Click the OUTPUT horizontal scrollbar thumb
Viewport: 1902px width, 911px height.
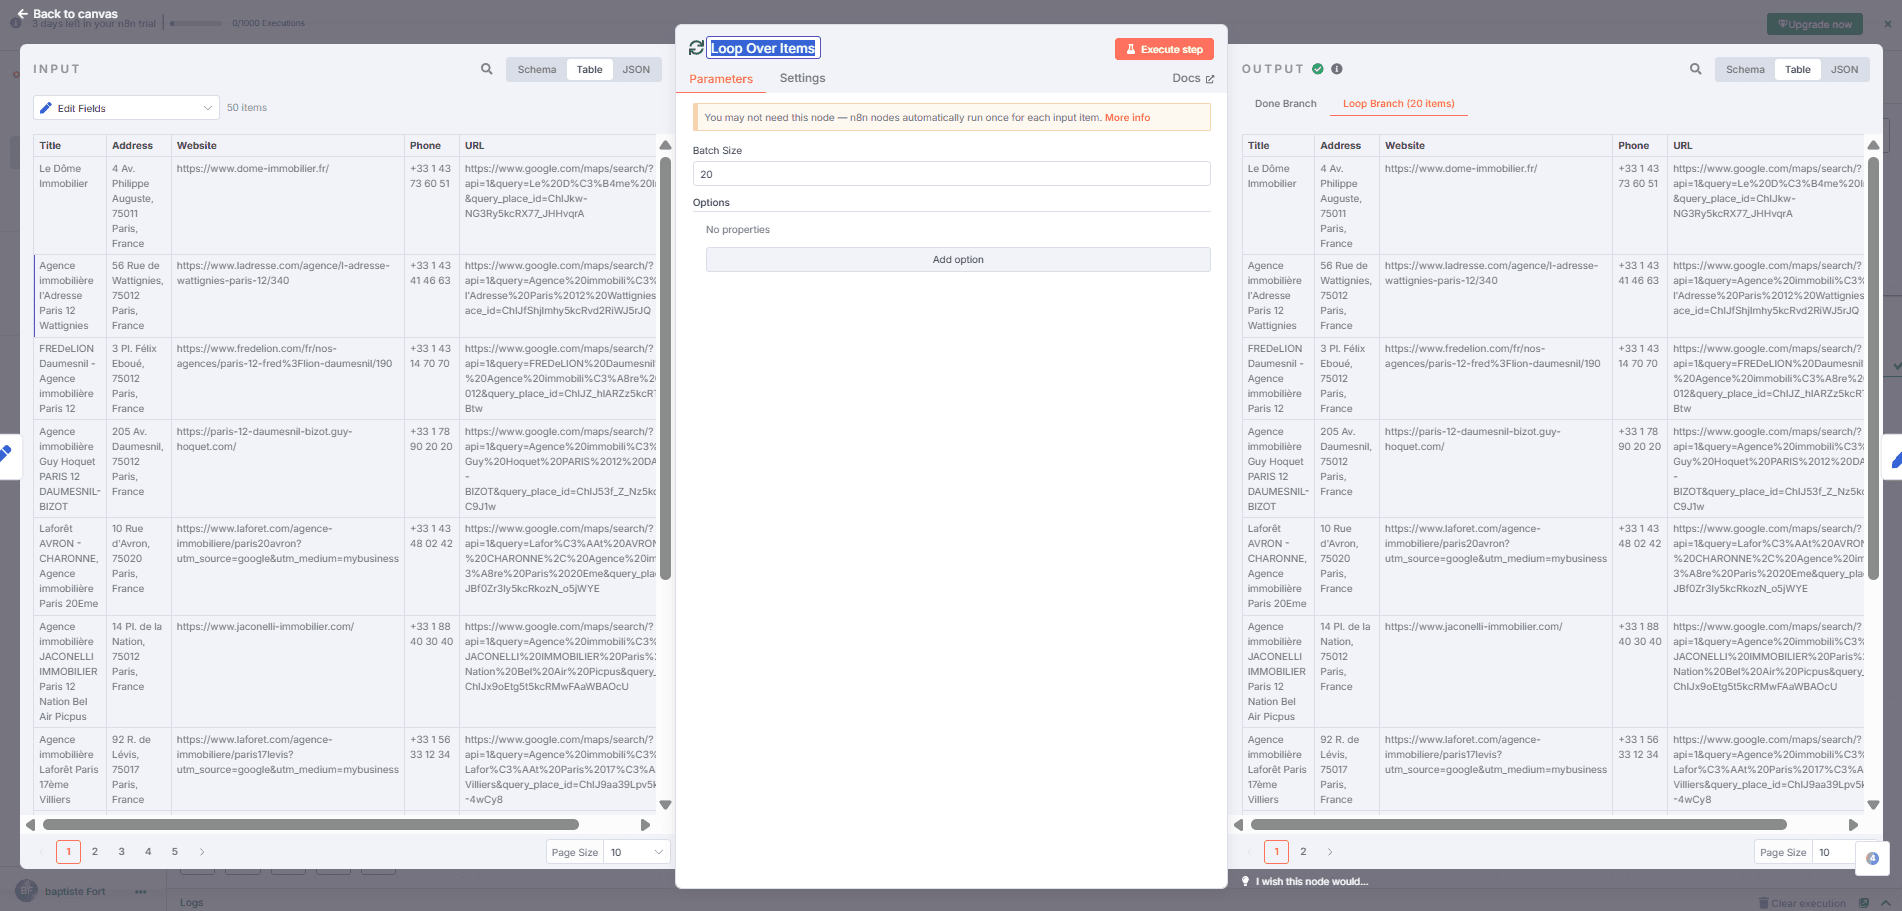click(1518, 825)
